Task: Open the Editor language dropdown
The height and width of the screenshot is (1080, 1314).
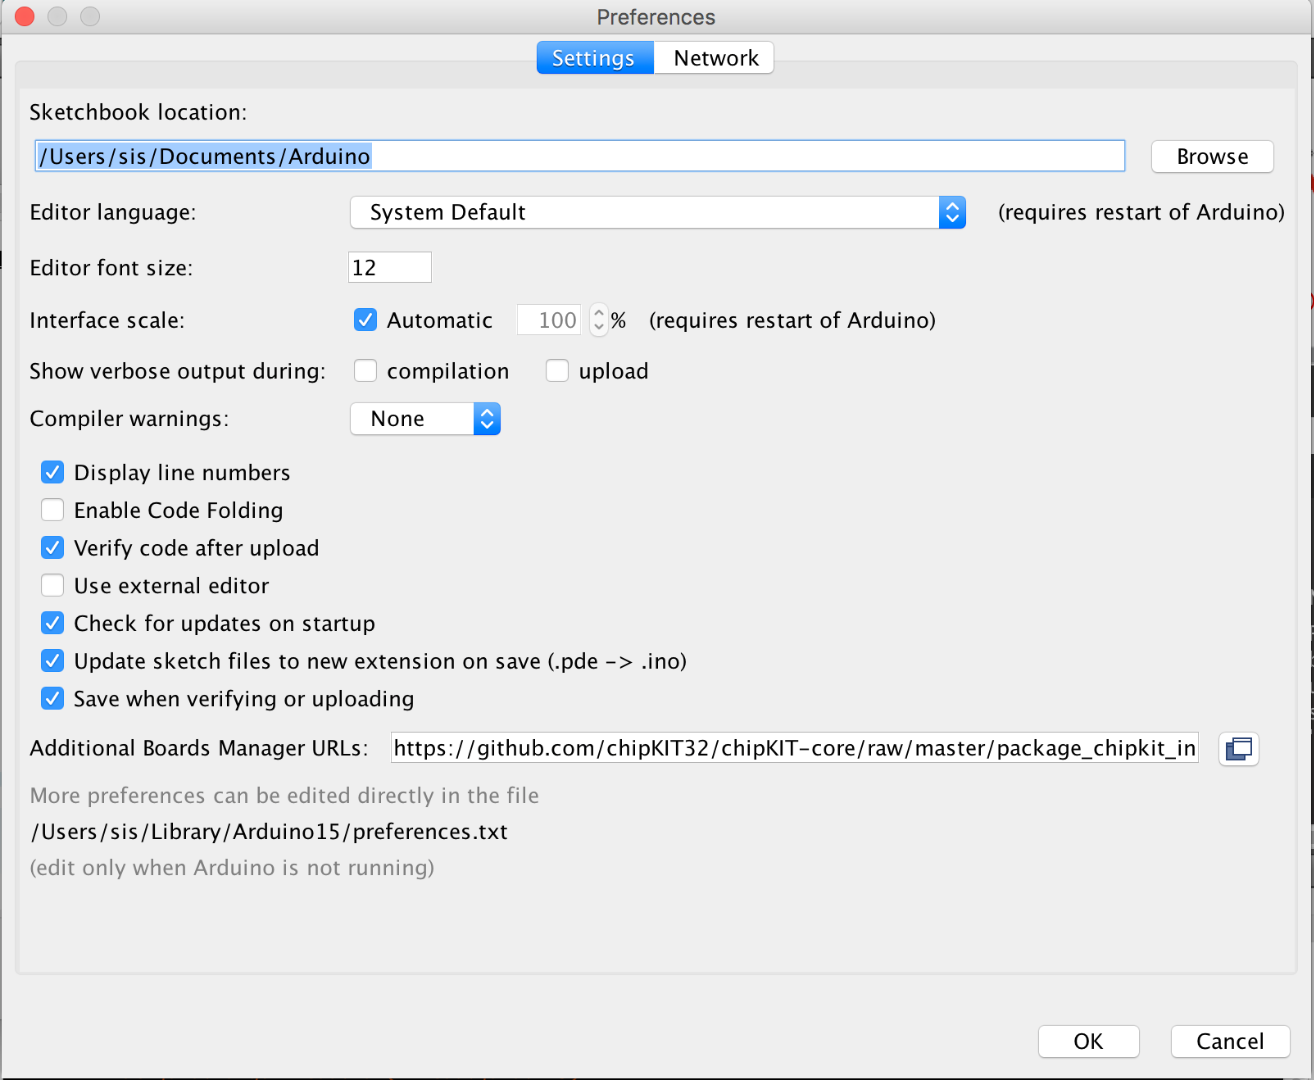Action: 658,212
